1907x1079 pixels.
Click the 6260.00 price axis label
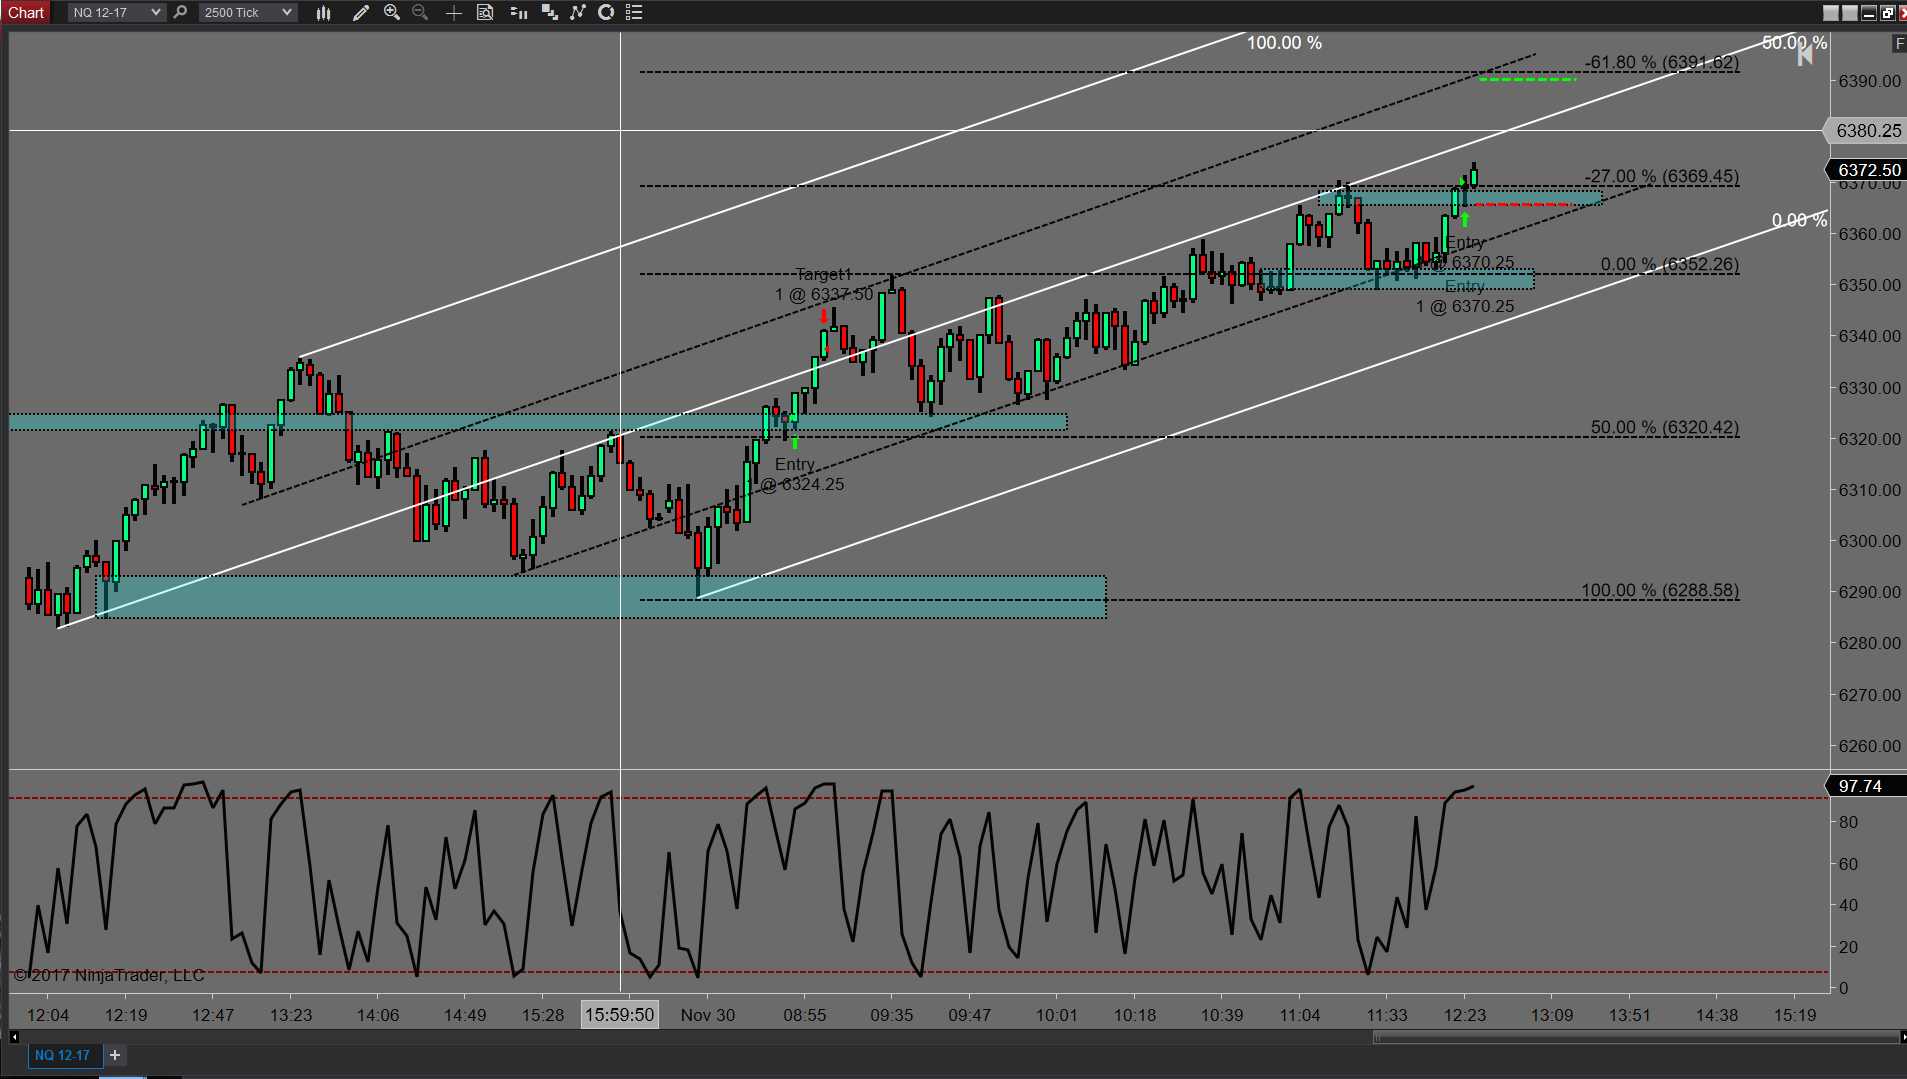click(x=1869, y=746)
